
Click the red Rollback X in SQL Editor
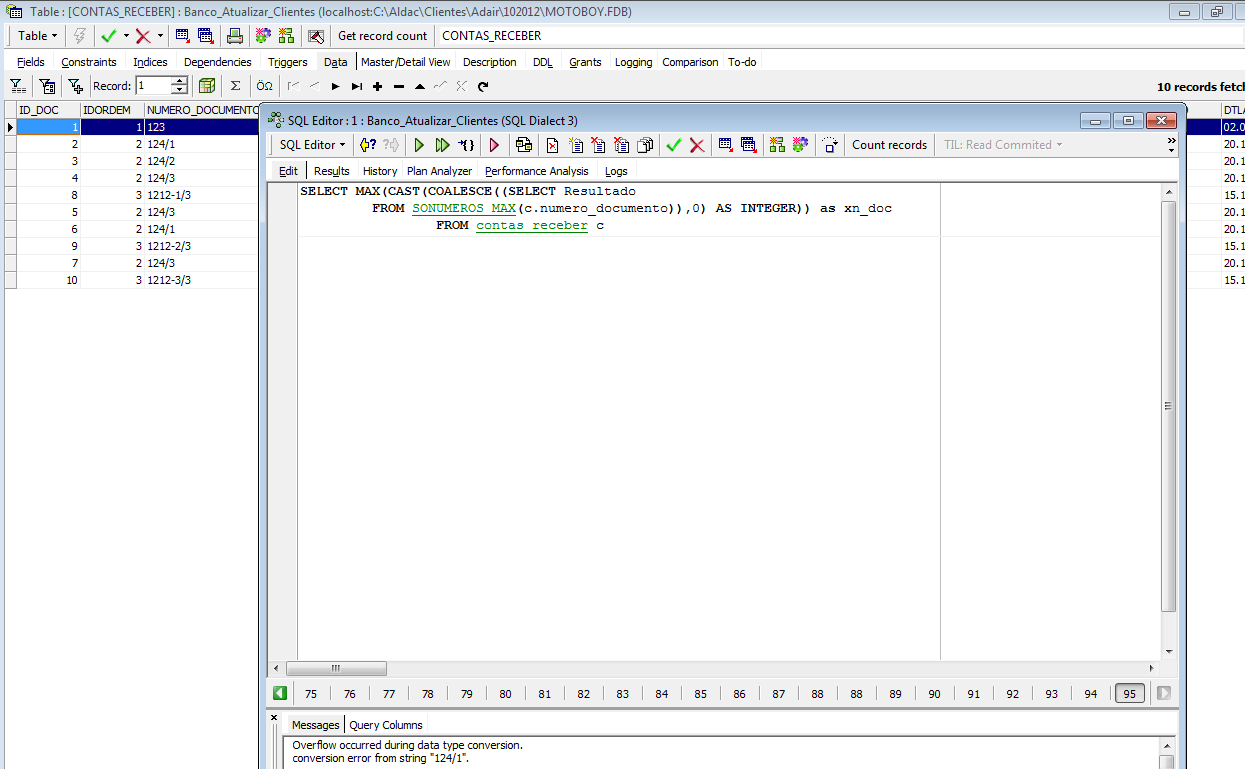(x=697, y=145)
